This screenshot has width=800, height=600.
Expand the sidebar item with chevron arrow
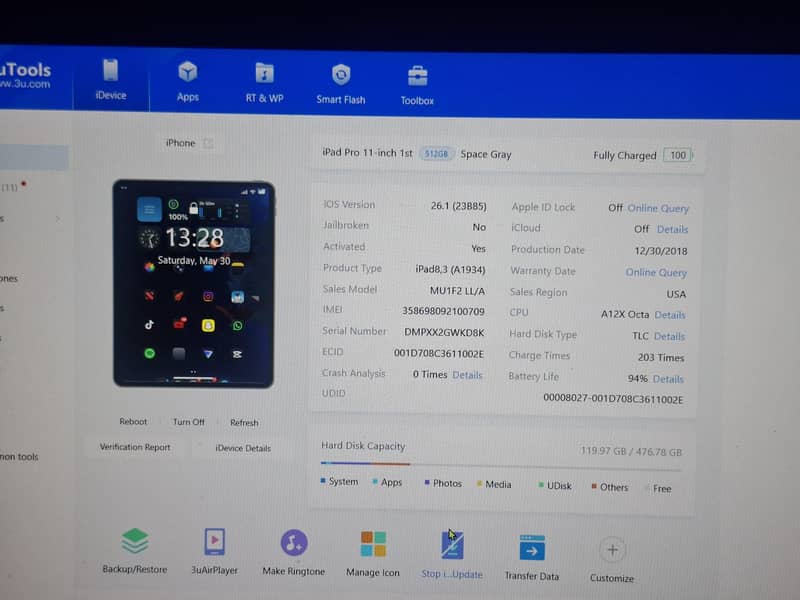58,219
